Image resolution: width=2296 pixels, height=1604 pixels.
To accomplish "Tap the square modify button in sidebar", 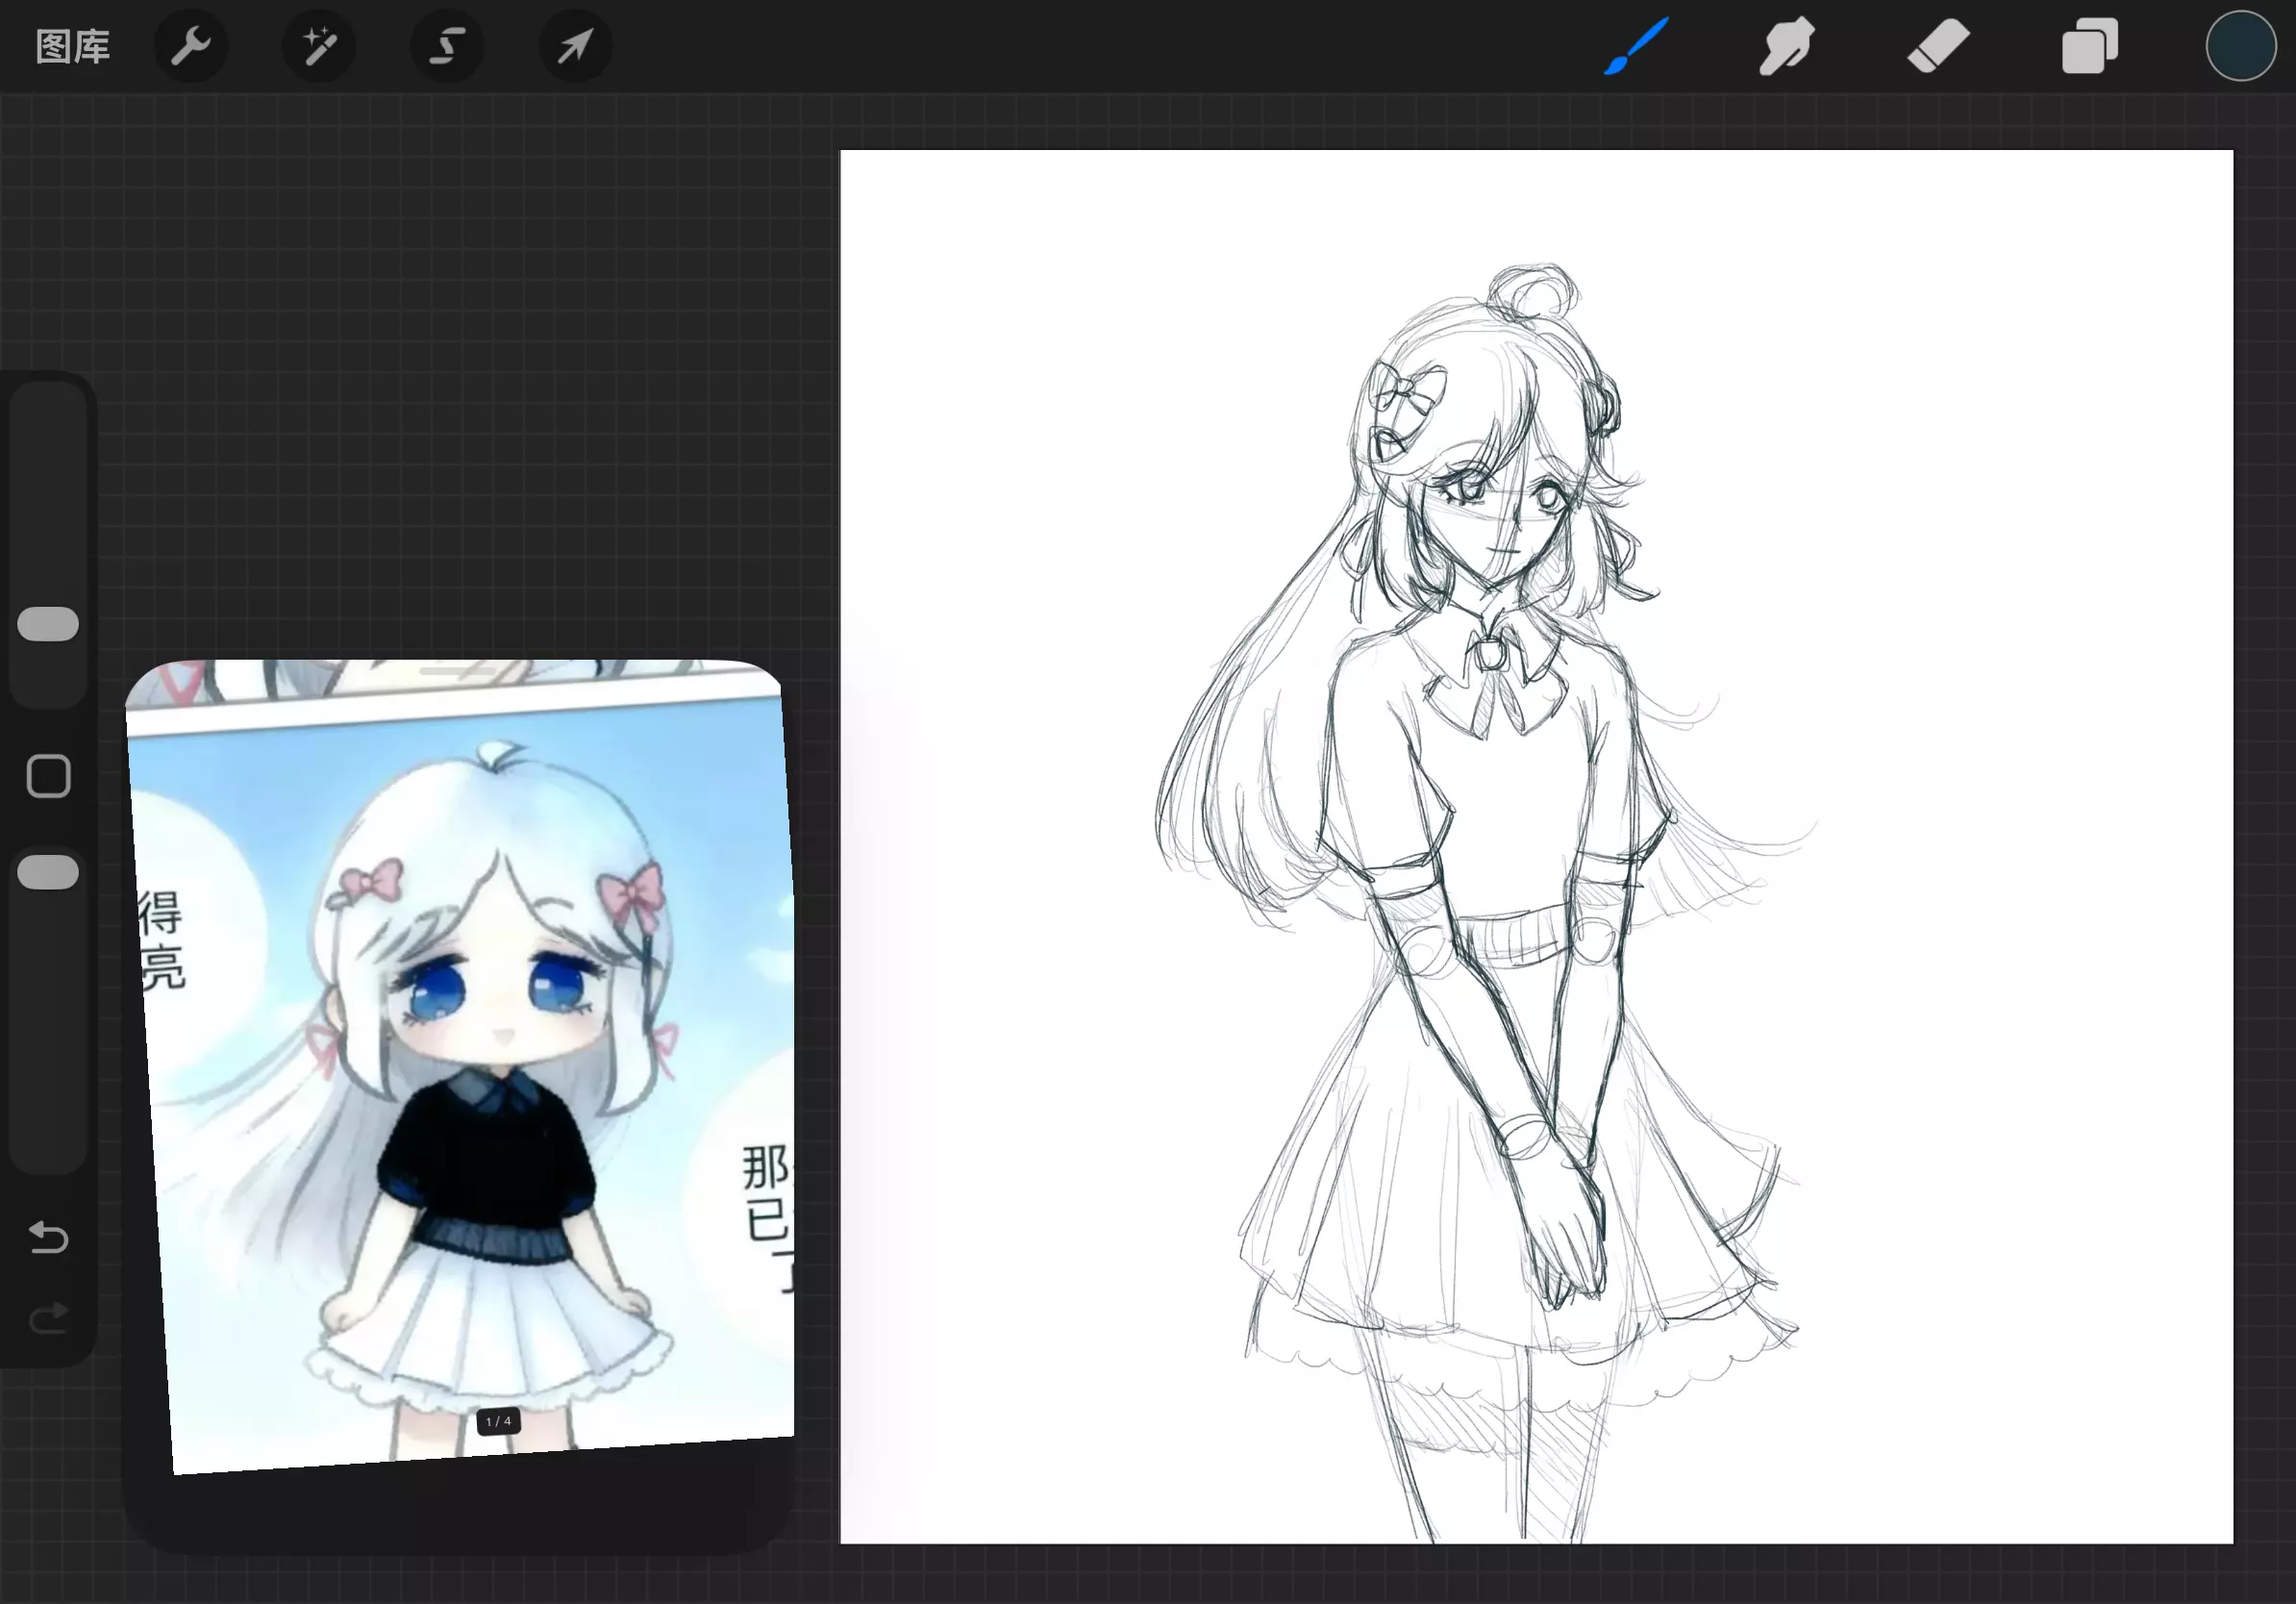I will tap(48, 776).
